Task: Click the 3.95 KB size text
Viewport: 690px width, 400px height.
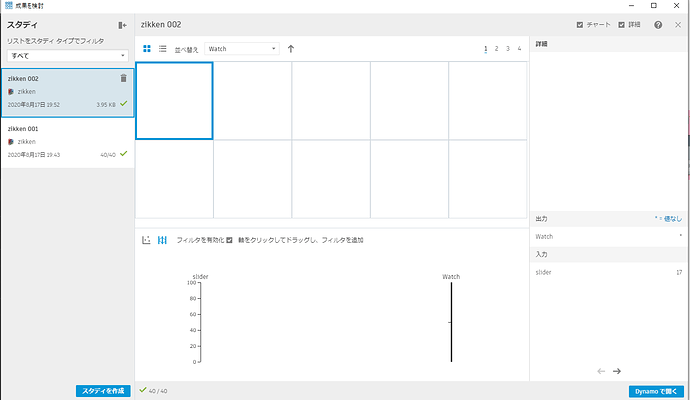Action: coord(106,105)
